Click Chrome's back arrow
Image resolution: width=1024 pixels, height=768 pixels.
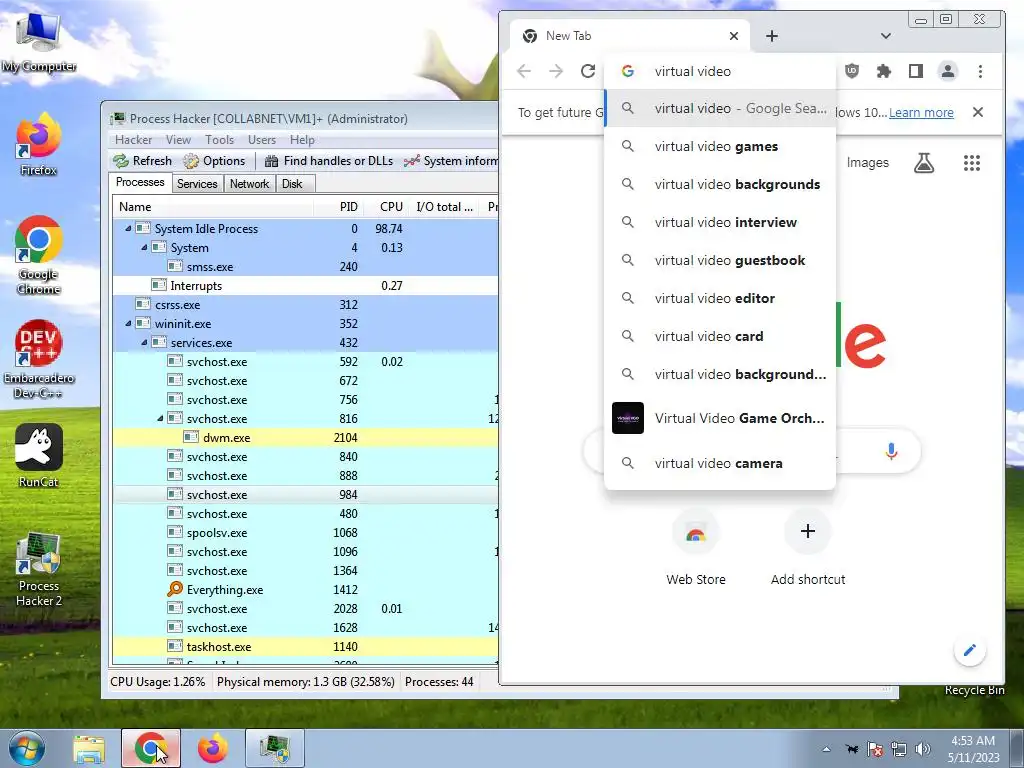tap(524, 71)
